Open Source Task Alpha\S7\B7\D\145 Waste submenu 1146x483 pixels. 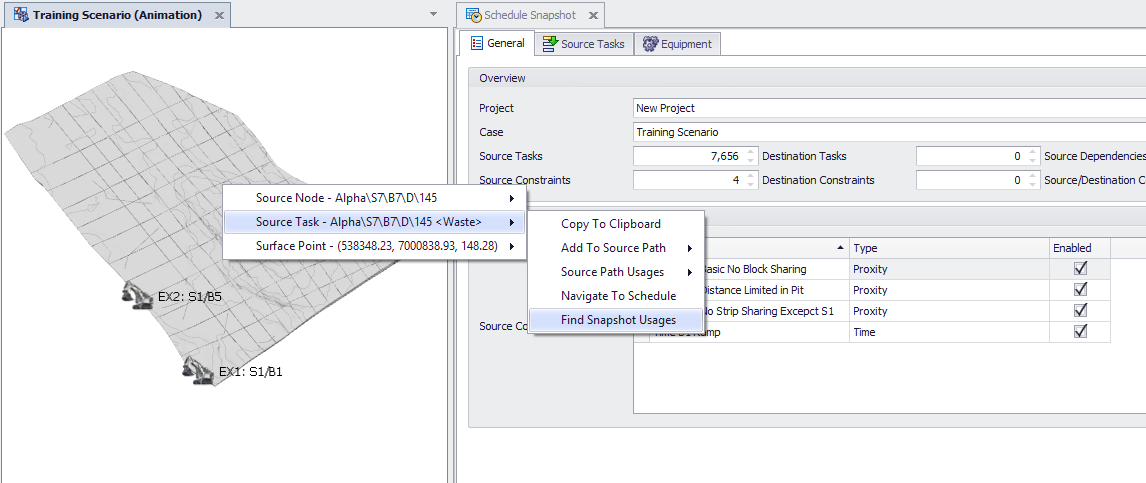(x=374, y=222)
